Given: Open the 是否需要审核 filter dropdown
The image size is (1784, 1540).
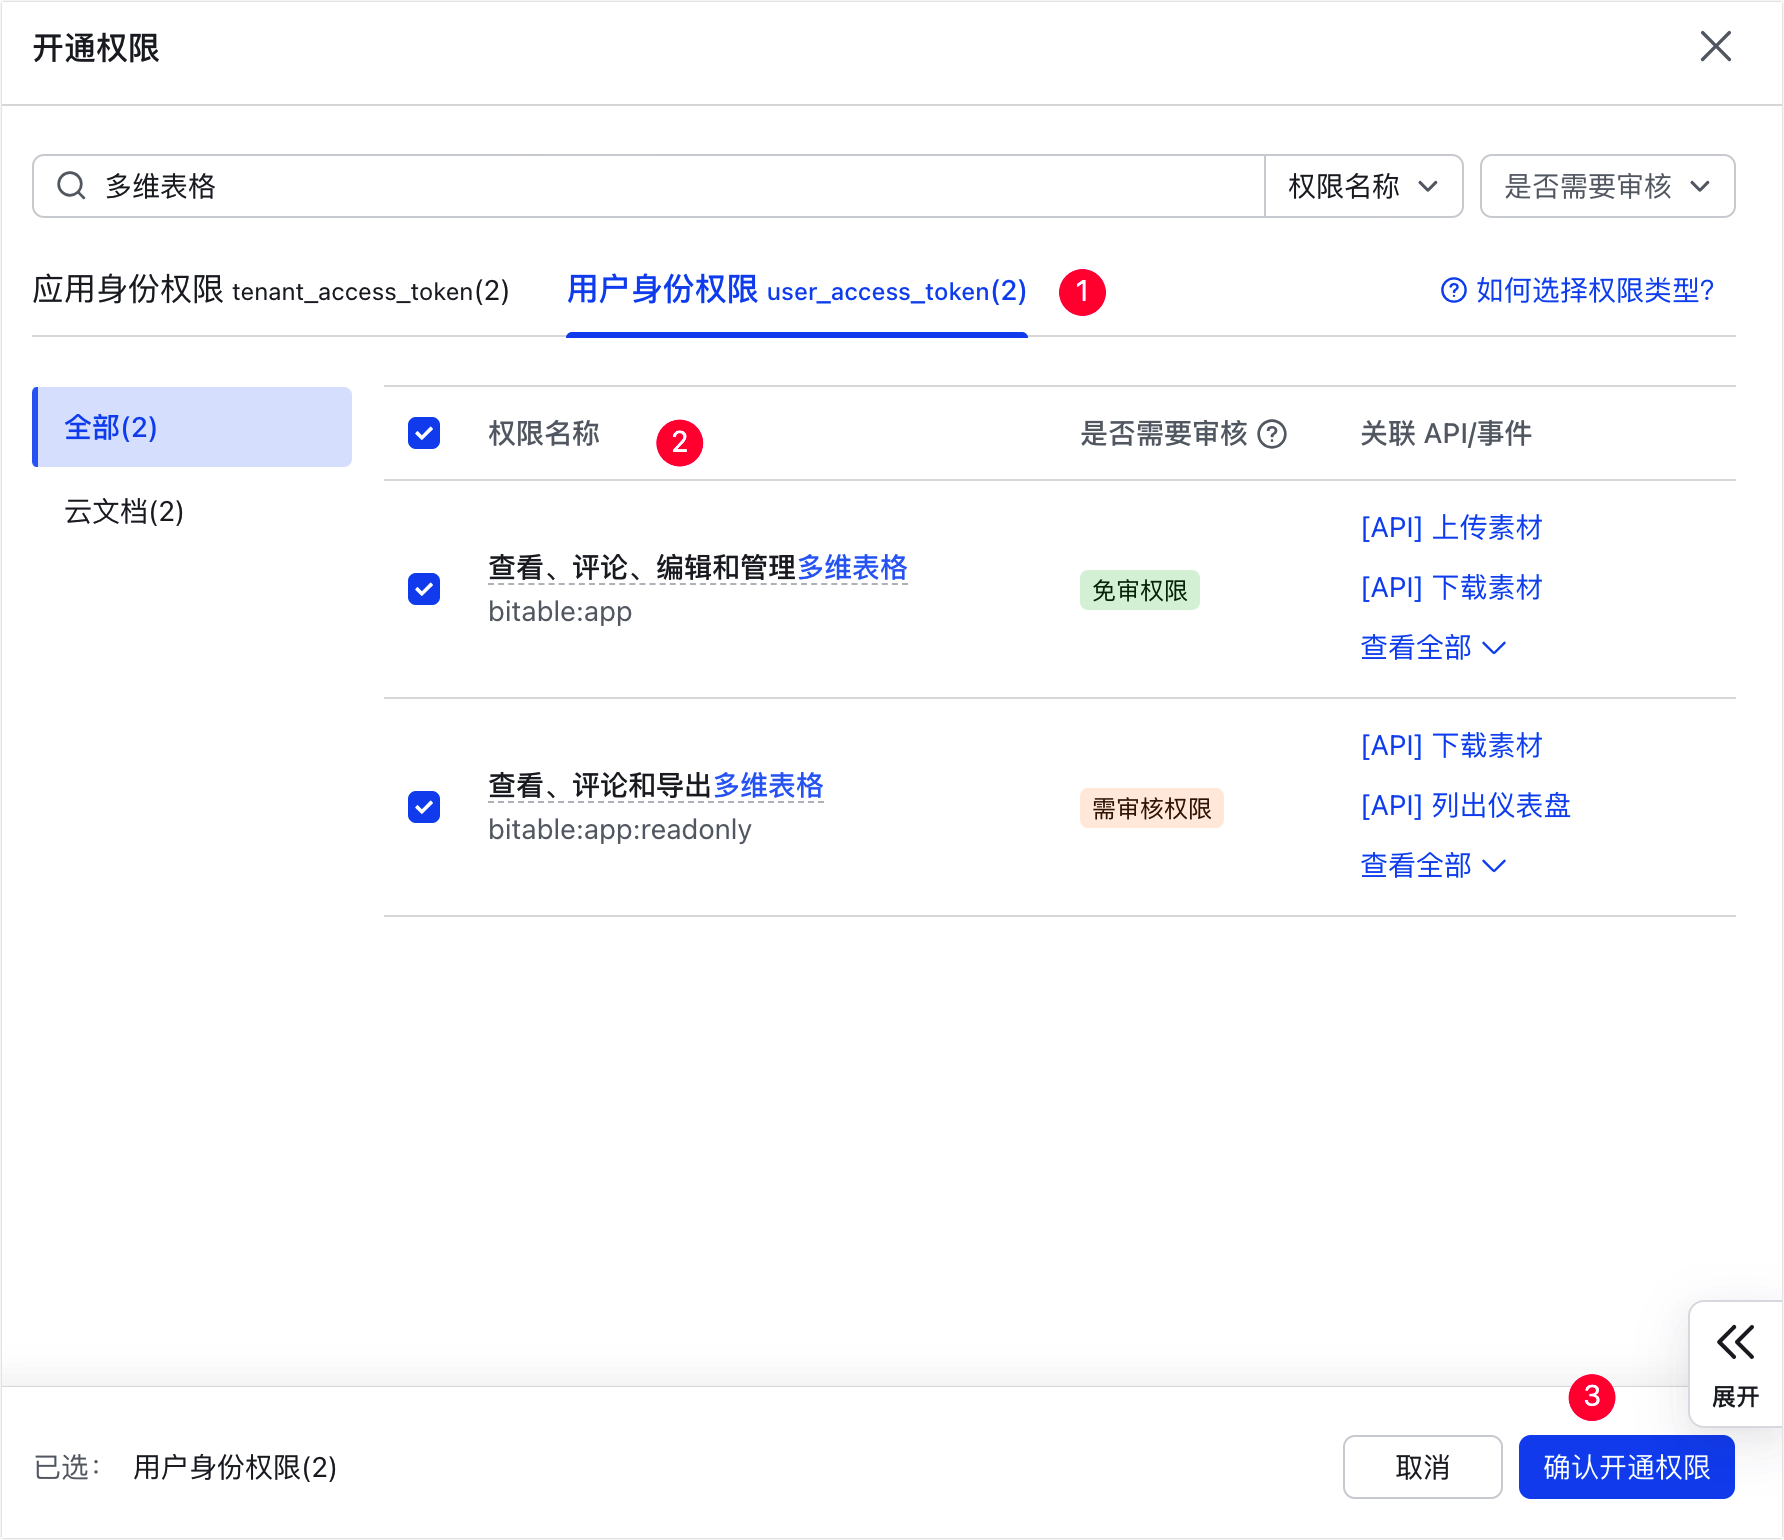Looking at the screenshot, I should [1606, 186].
